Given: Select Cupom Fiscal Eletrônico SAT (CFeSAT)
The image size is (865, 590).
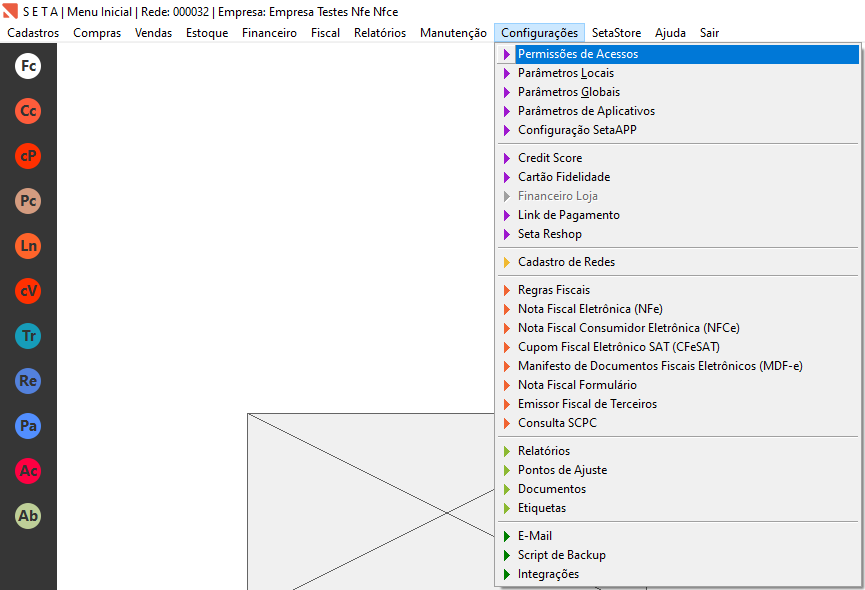Looking at the screenshot, I should tap(679, 347).
